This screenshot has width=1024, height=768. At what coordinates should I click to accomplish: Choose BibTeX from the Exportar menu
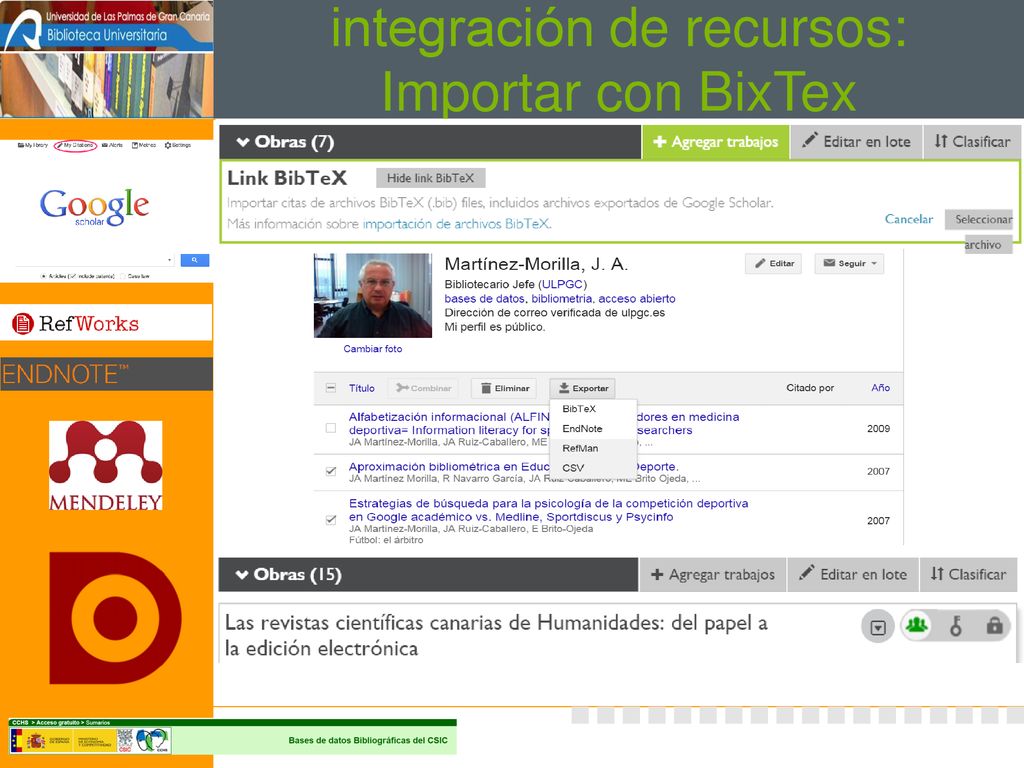[579, 409]
